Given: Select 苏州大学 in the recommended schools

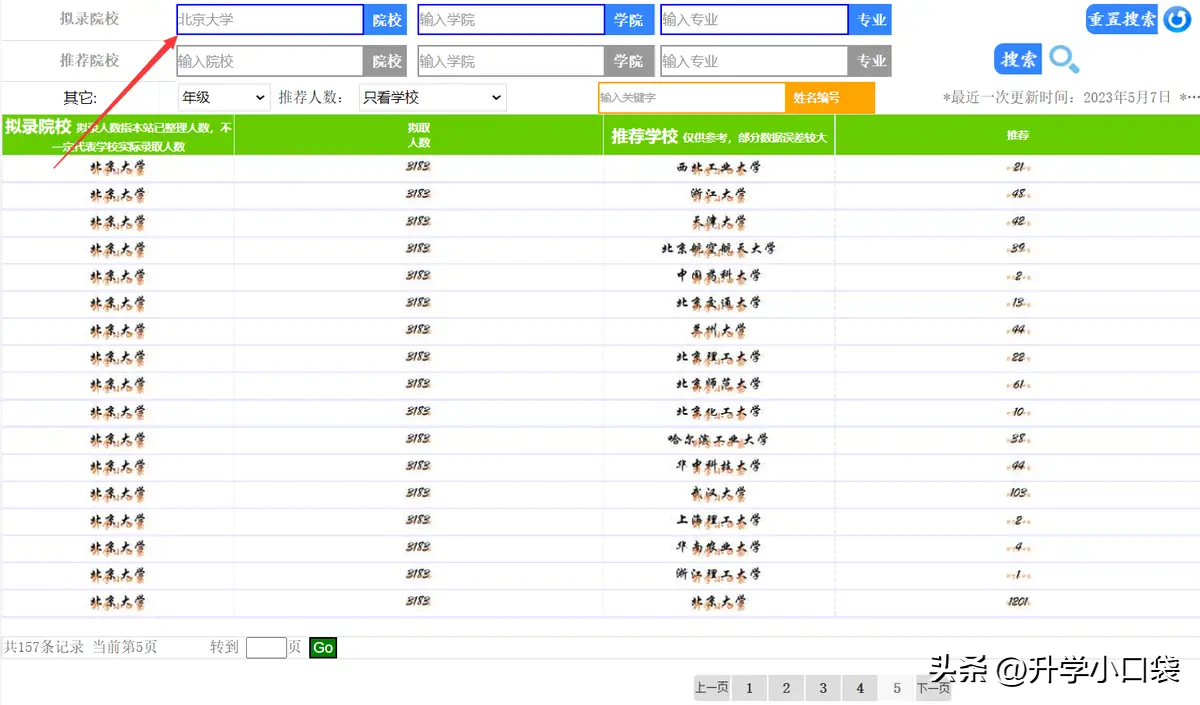Looking at the screenshot, I should 718,330.
